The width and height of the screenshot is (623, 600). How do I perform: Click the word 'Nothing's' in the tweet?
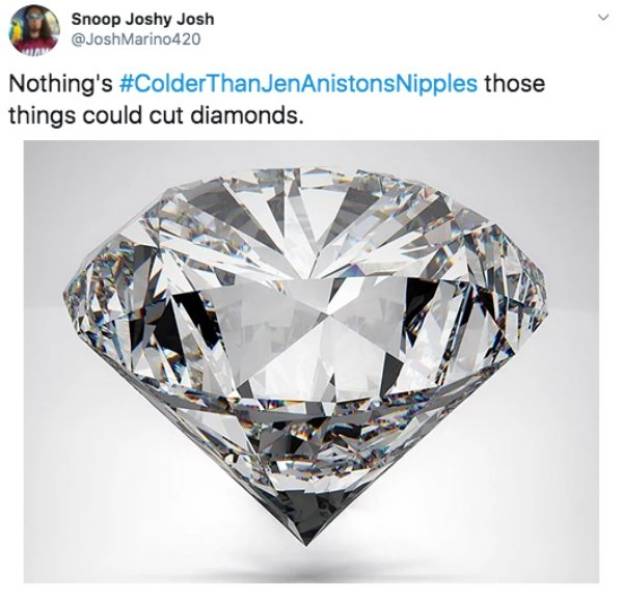(61, 84)
